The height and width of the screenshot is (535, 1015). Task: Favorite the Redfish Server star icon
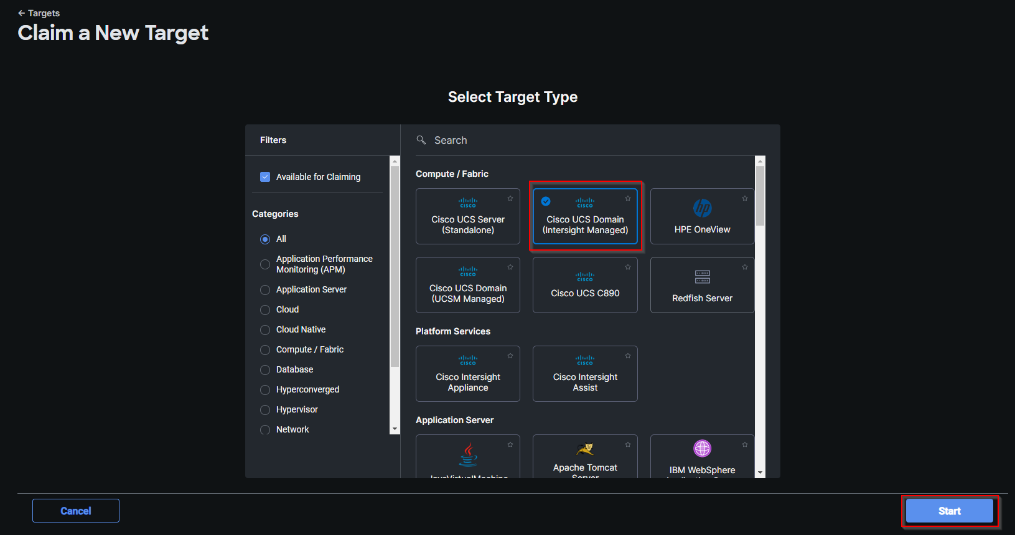[x=744, y=267]
